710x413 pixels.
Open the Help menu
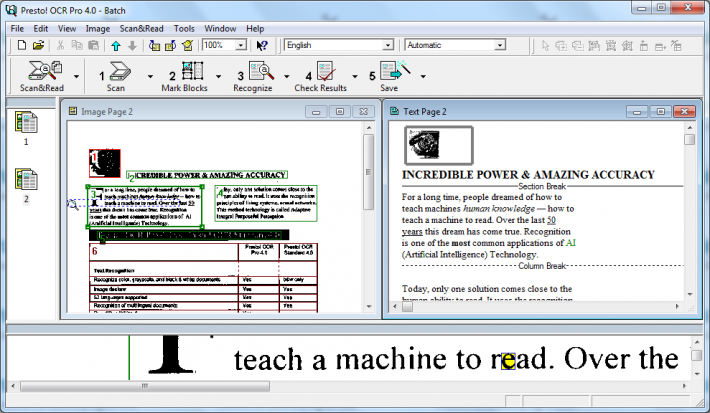click(255, 29)
